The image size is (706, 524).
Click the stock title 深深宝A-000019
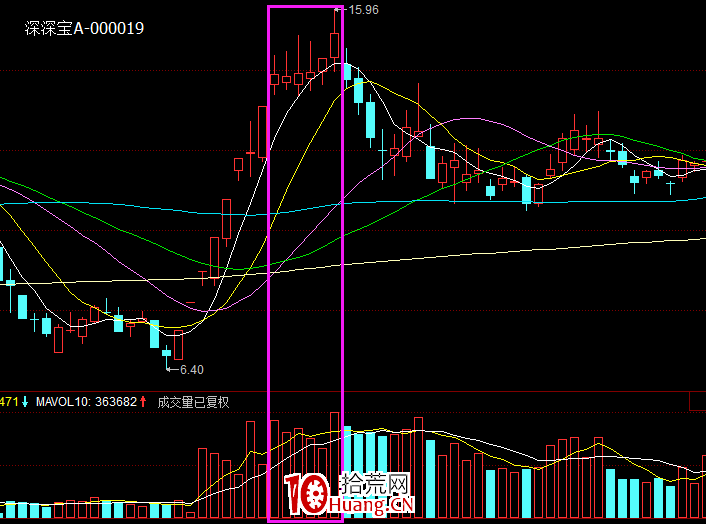coord(84,28)
